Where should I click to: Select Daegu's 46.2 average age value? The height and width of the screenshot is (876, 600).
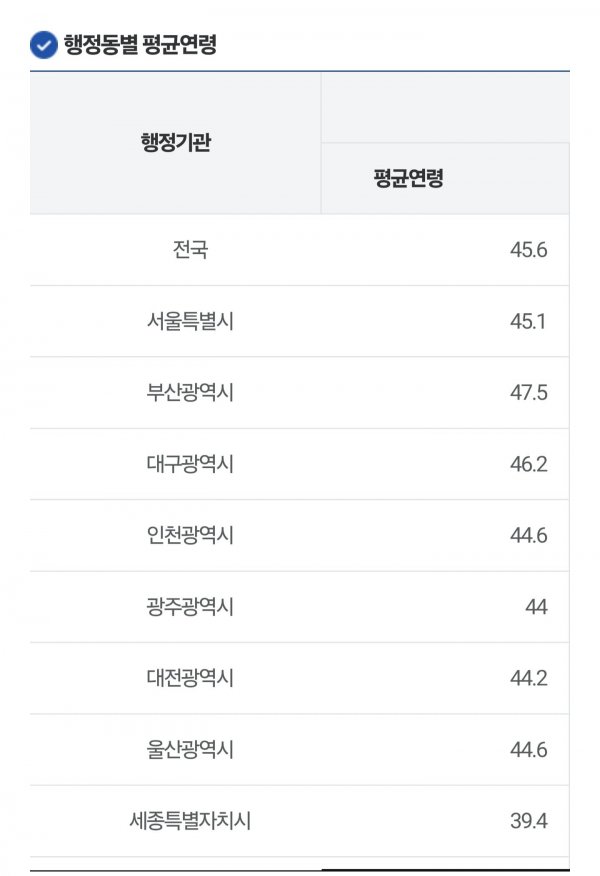point(528,464)
